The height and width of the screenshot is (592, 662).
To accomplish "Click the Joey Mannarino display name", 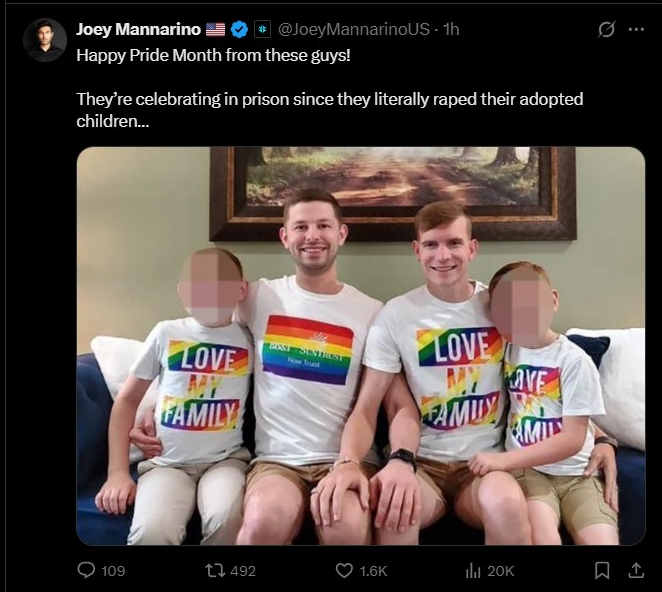I will click(x=138, y=29).
